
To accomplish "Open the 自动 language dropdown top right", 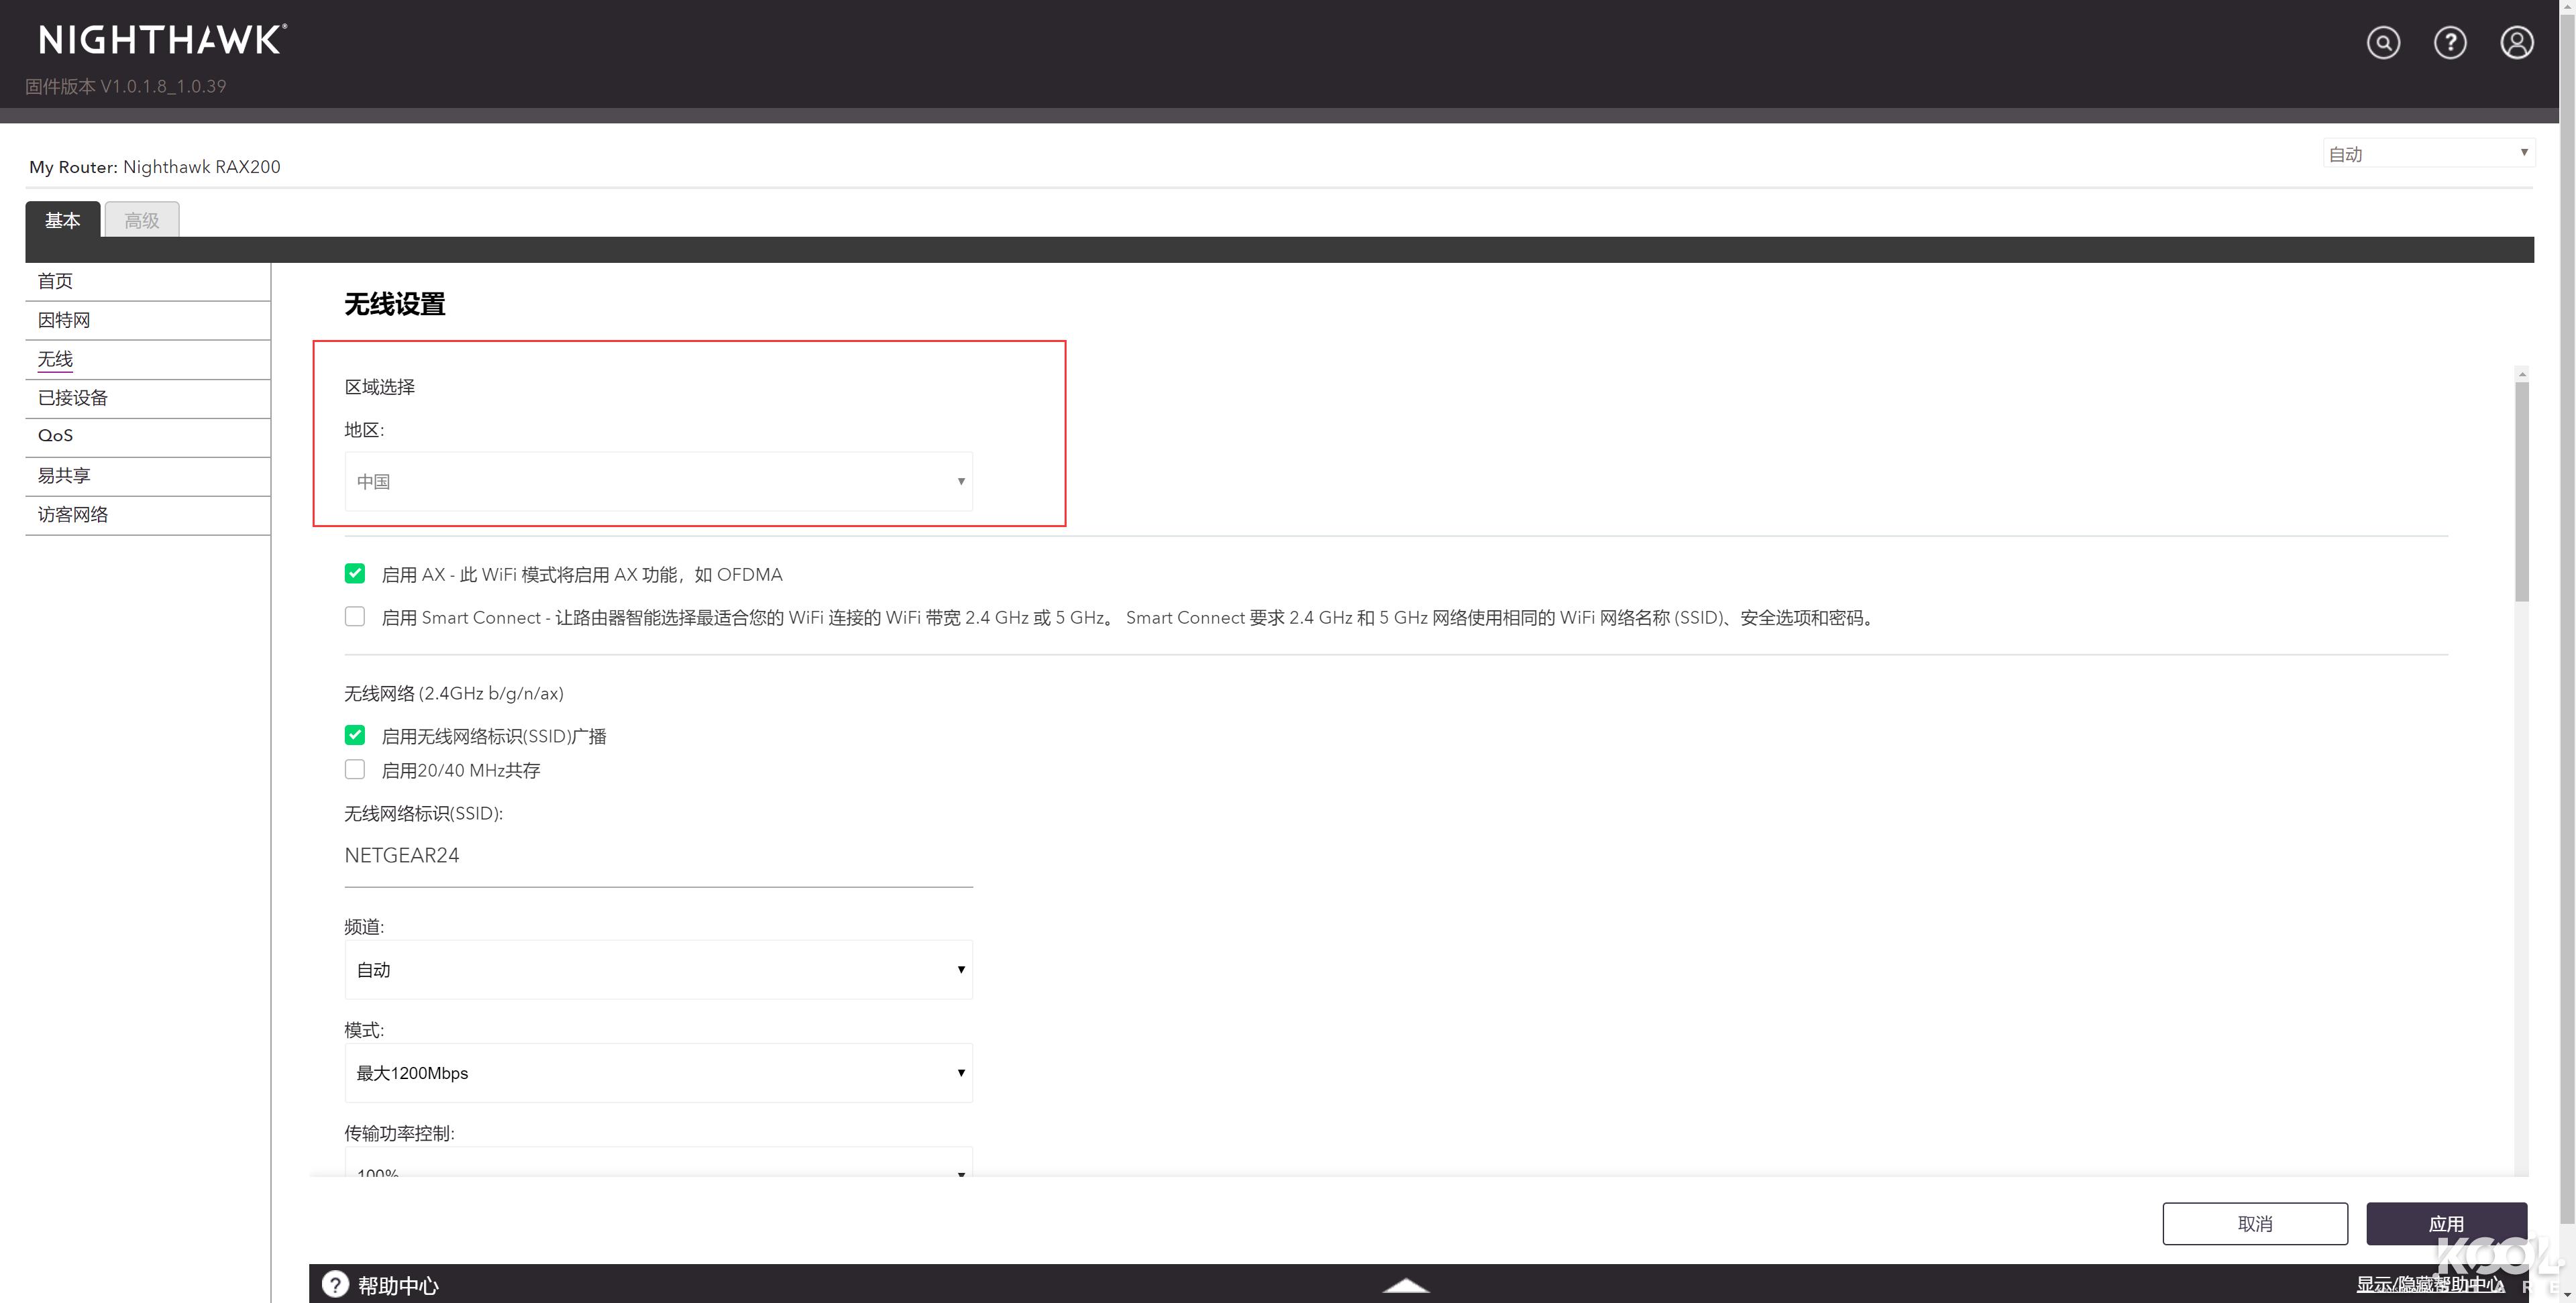I will pos(2427,153).
